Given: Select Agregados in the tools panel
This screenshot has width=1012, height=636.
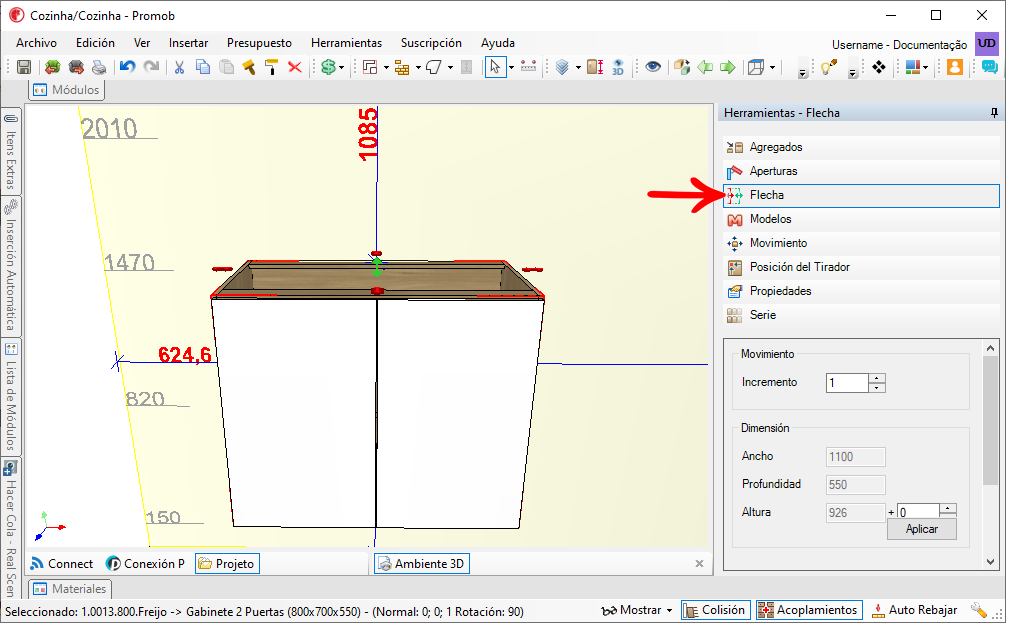Looking at the screenshot, I should pos(861,147).
